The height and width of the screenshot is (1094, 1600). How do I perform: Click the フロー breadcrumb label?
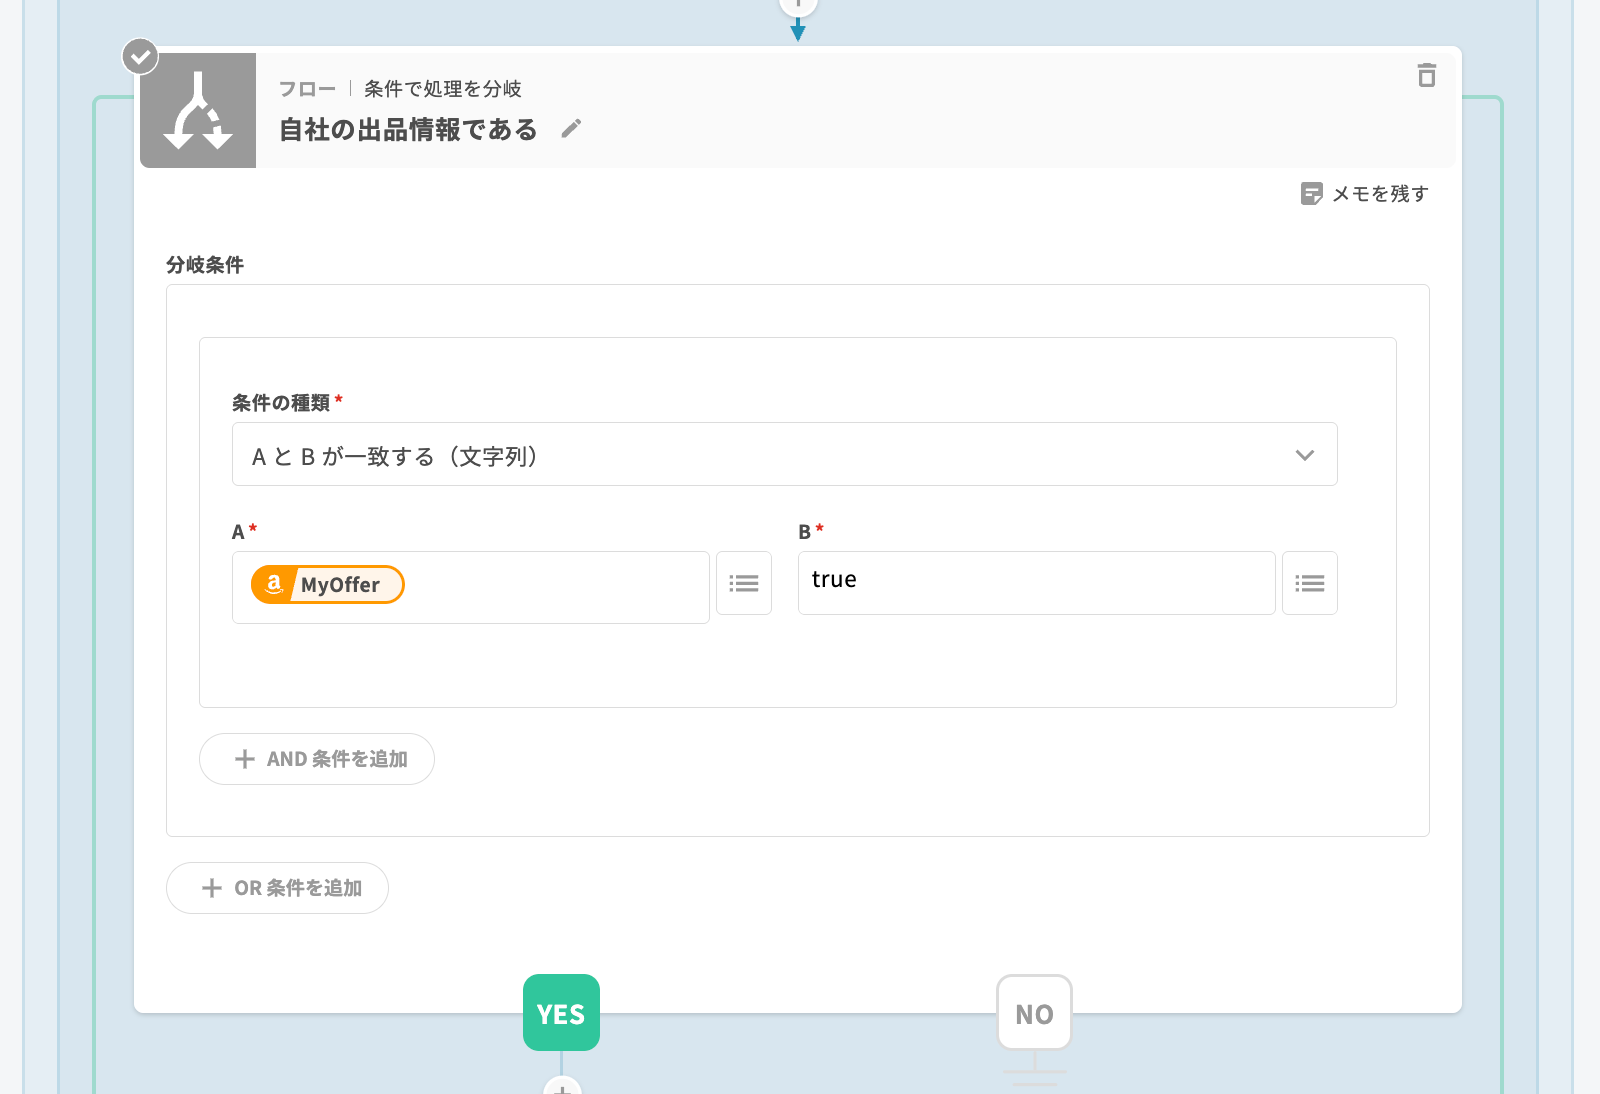click(x=307, y=89)
